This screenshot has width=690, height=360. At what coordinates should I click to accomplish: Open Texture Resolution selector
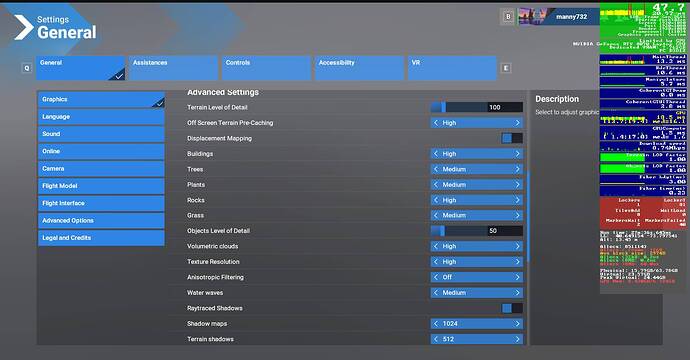[477, 261]
